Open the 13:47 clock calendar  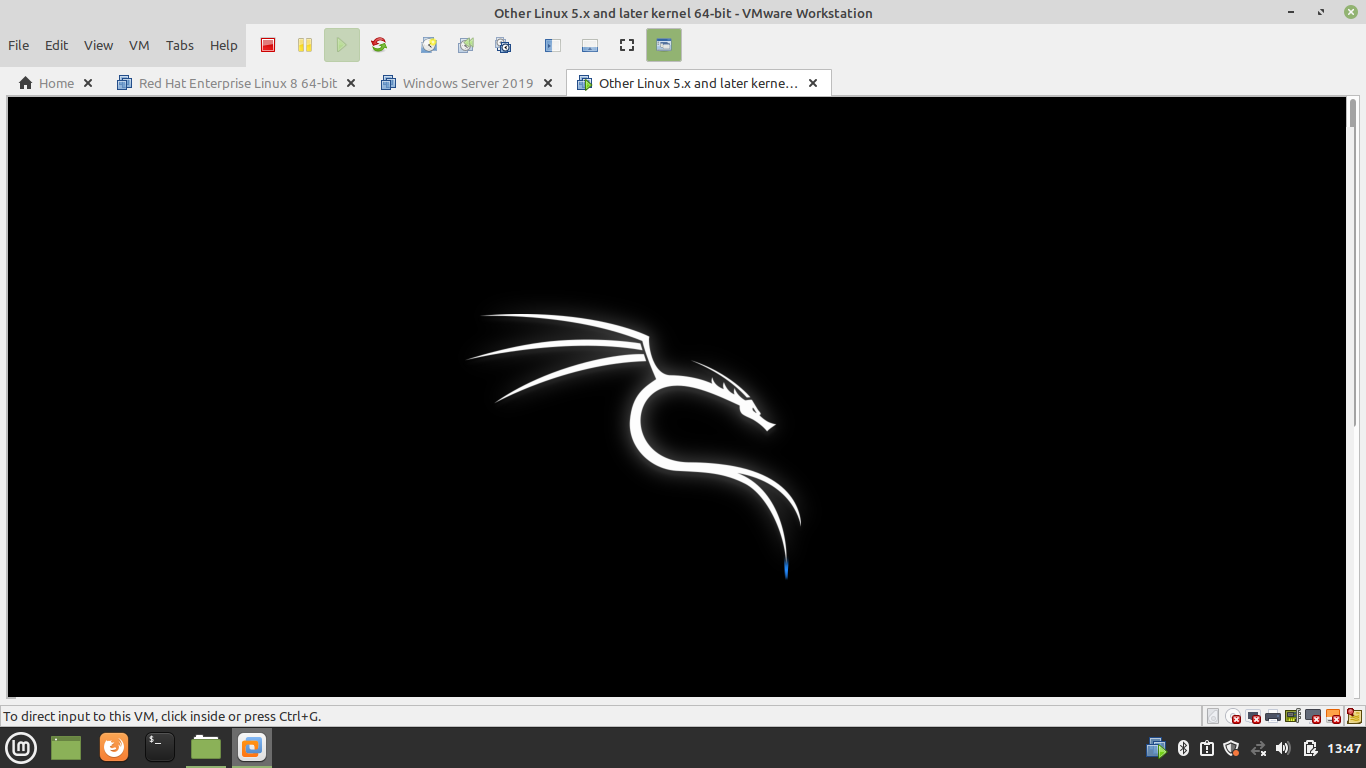click(1344, 748)
